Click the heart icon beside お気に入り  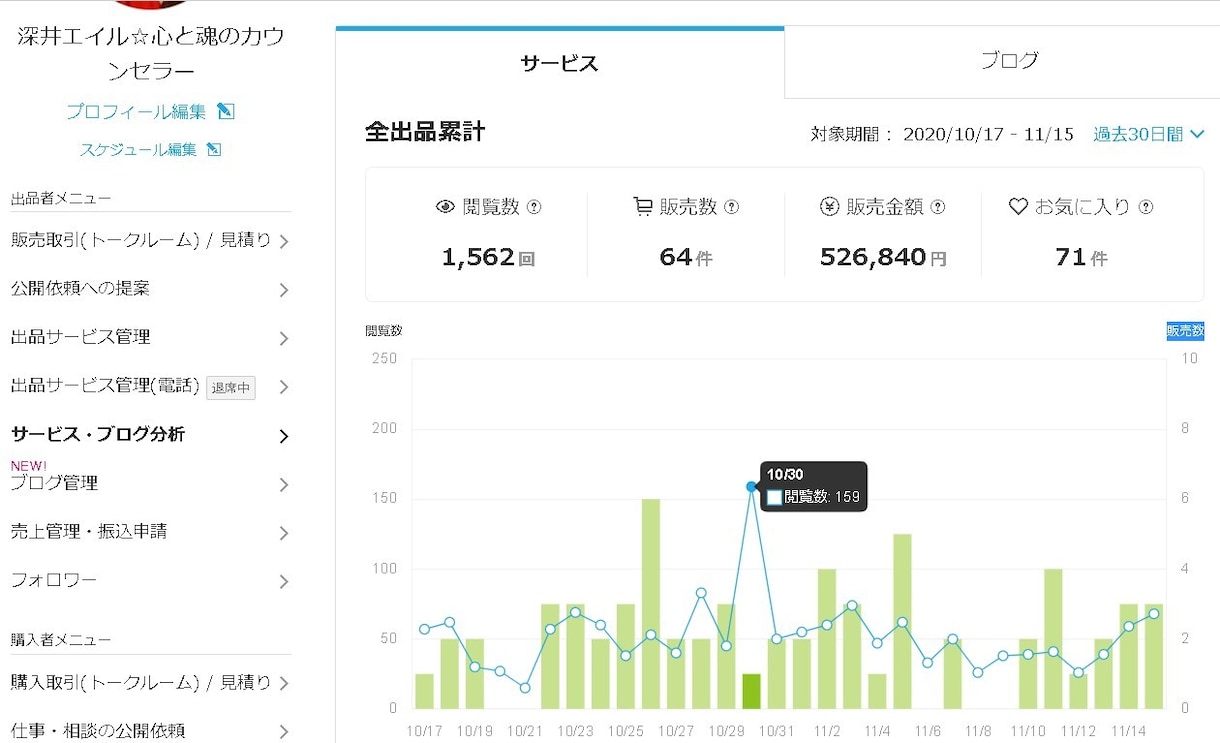[1018, 207]
